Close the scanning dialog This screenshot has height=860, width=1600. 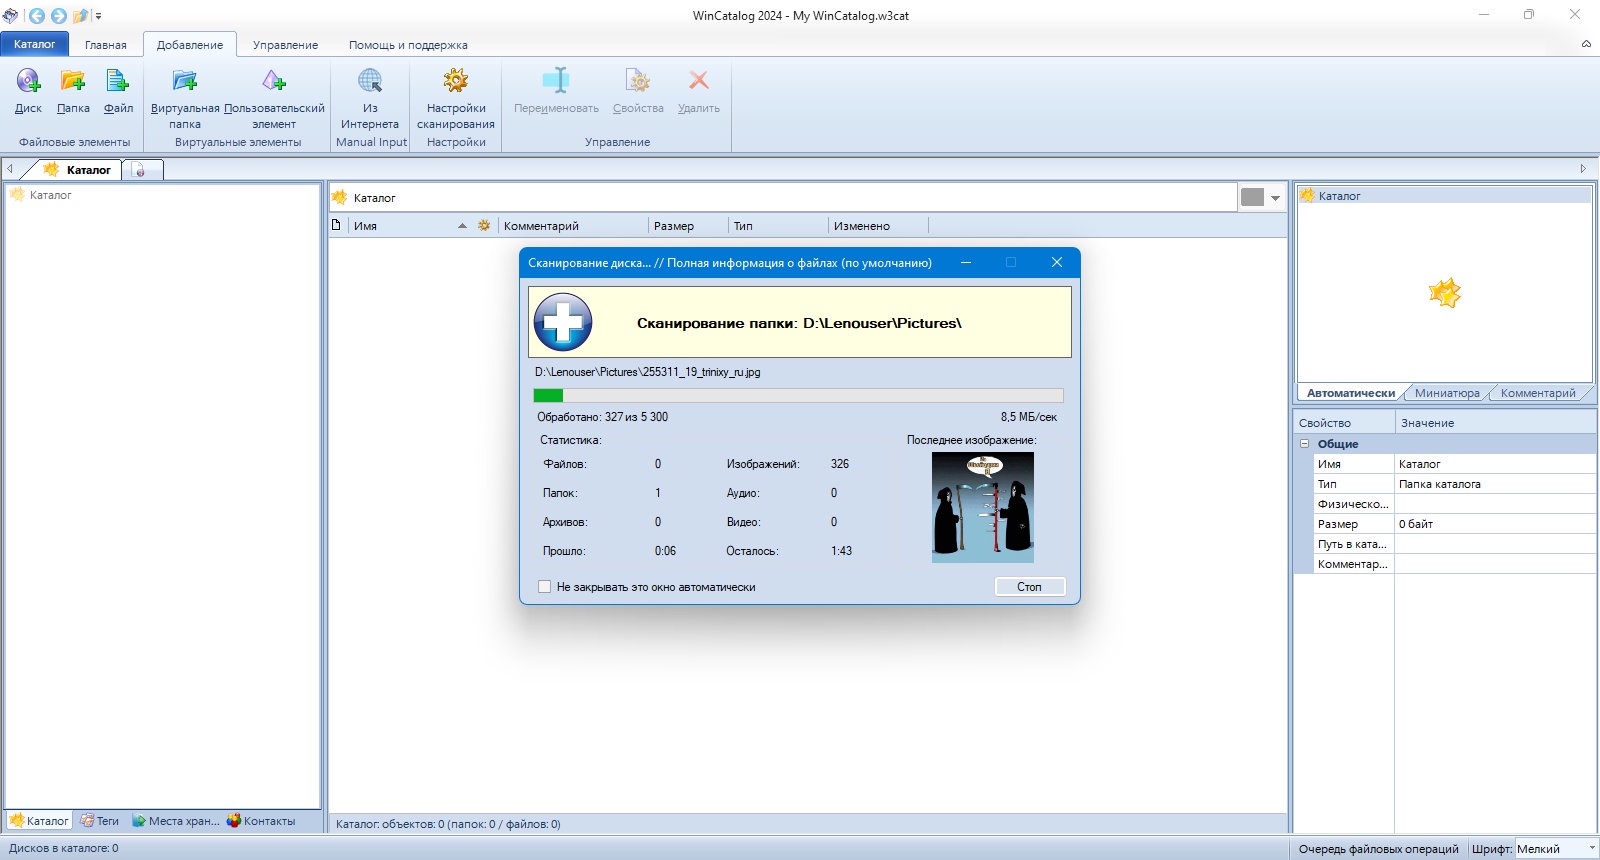(x=1056, y=262)
